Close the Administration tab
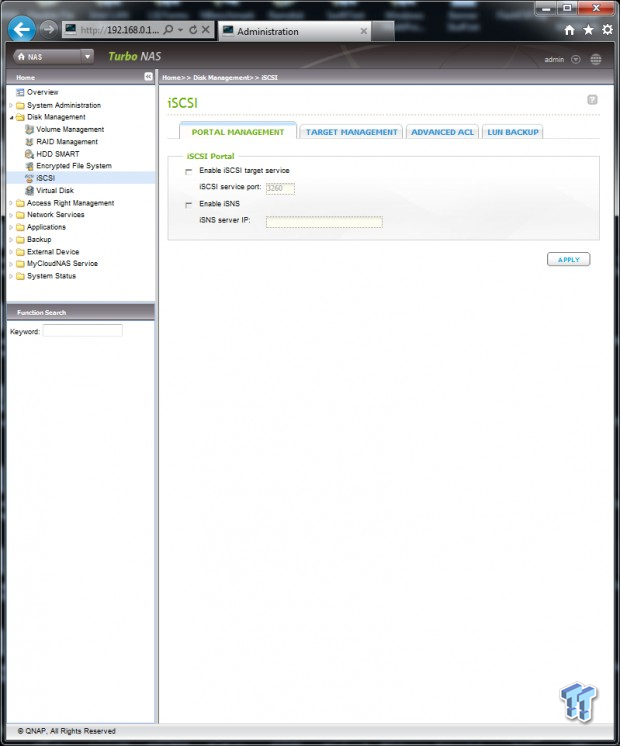The height and width of the screenshot is (746, 620). 364,31
